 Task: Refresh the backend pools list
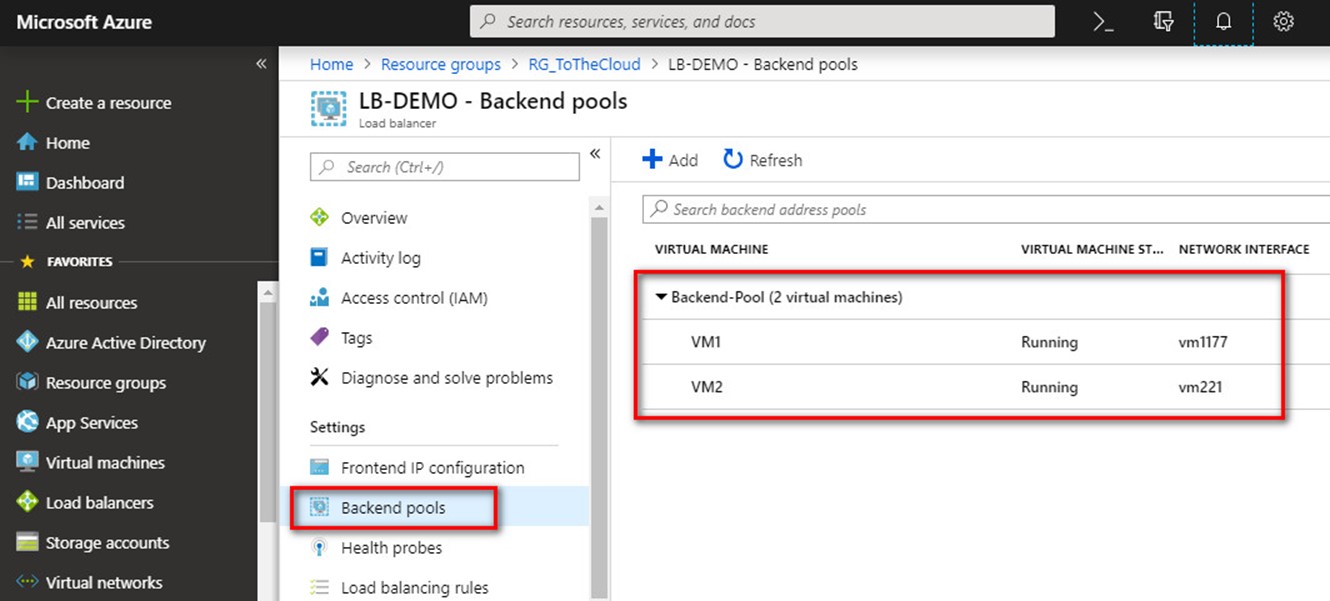coord(763,160)
